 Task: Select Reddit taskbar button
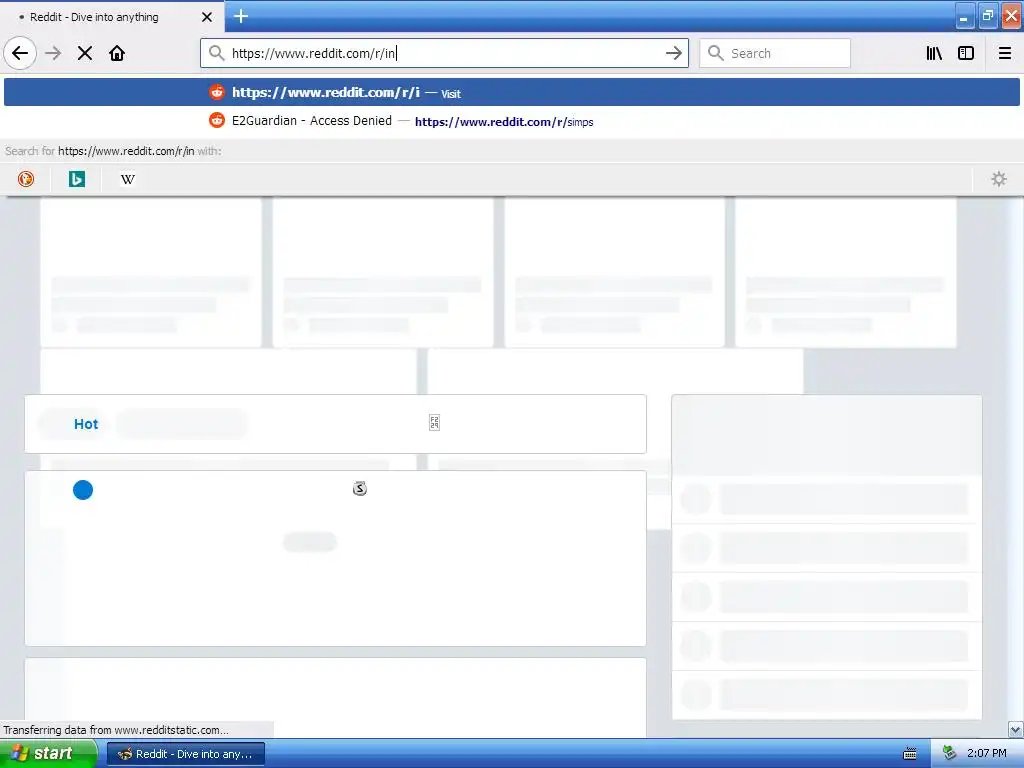point(185,754)
